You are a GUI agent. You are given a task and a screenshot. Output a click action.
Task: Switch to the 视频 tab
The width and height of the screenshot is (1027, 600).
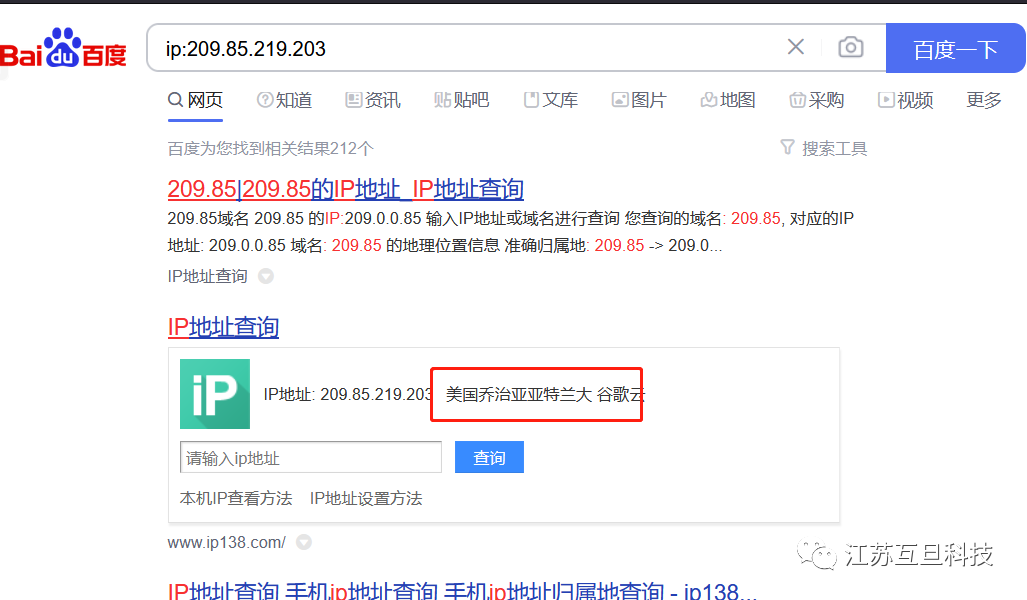[905, 100]
